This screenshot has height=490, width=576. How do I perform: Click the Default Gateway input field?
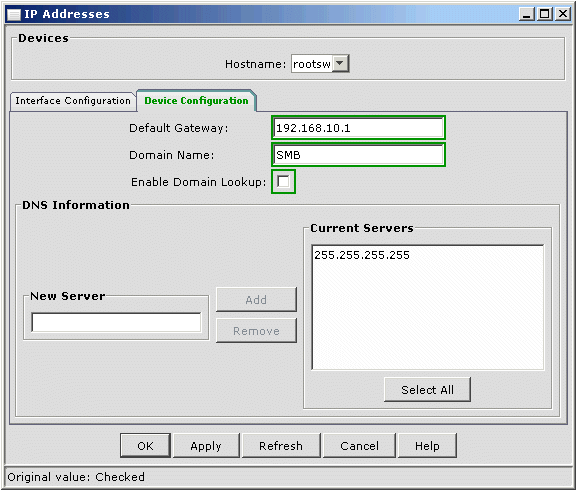pyautogui.click(x=358, y=128)
